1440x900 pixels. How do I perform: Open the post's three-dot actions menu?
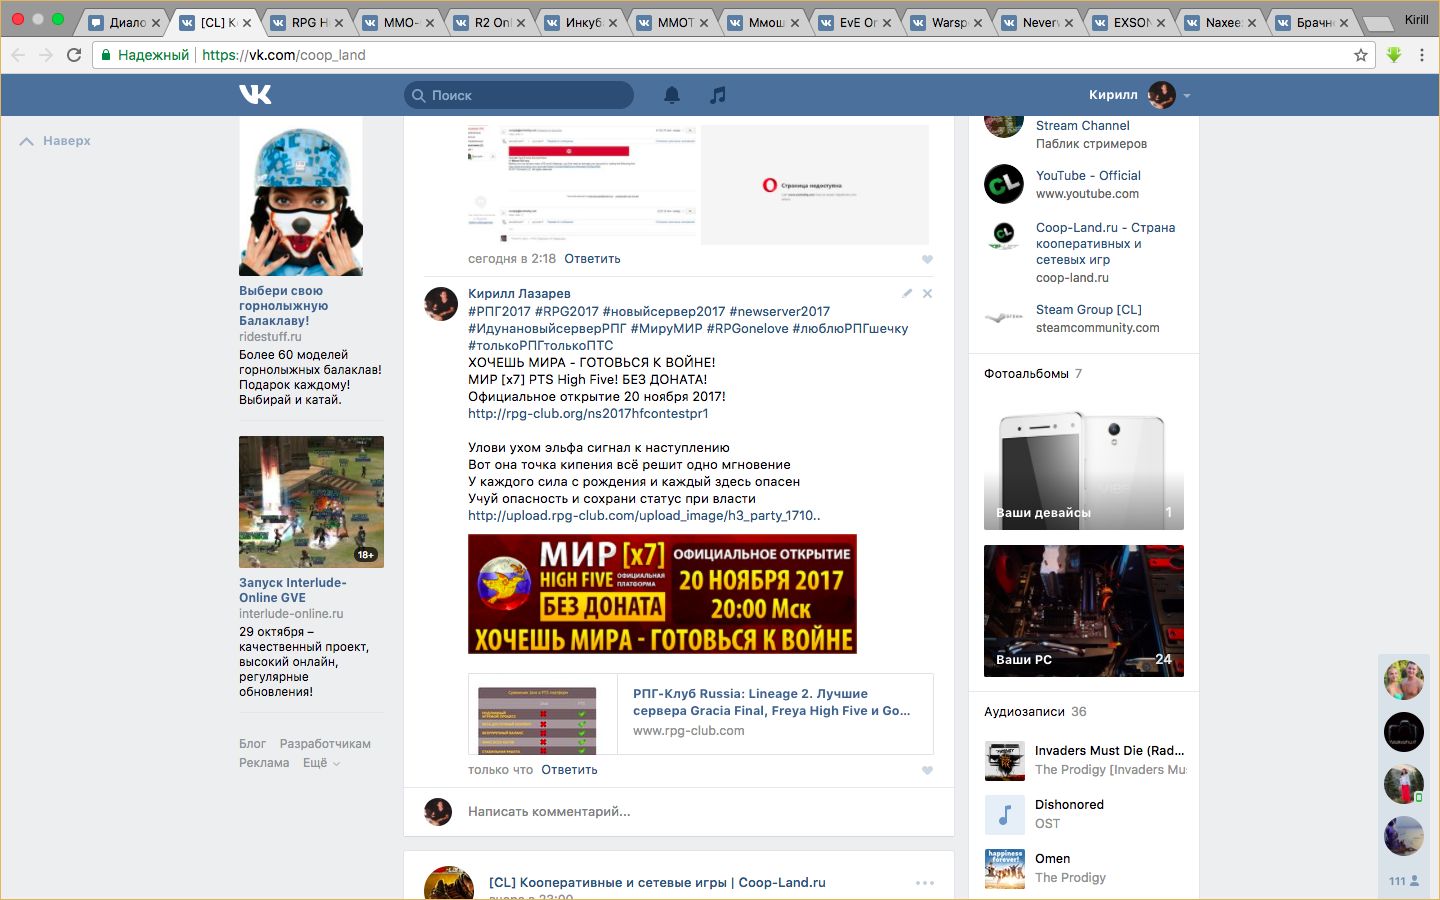tap(925, 883)
